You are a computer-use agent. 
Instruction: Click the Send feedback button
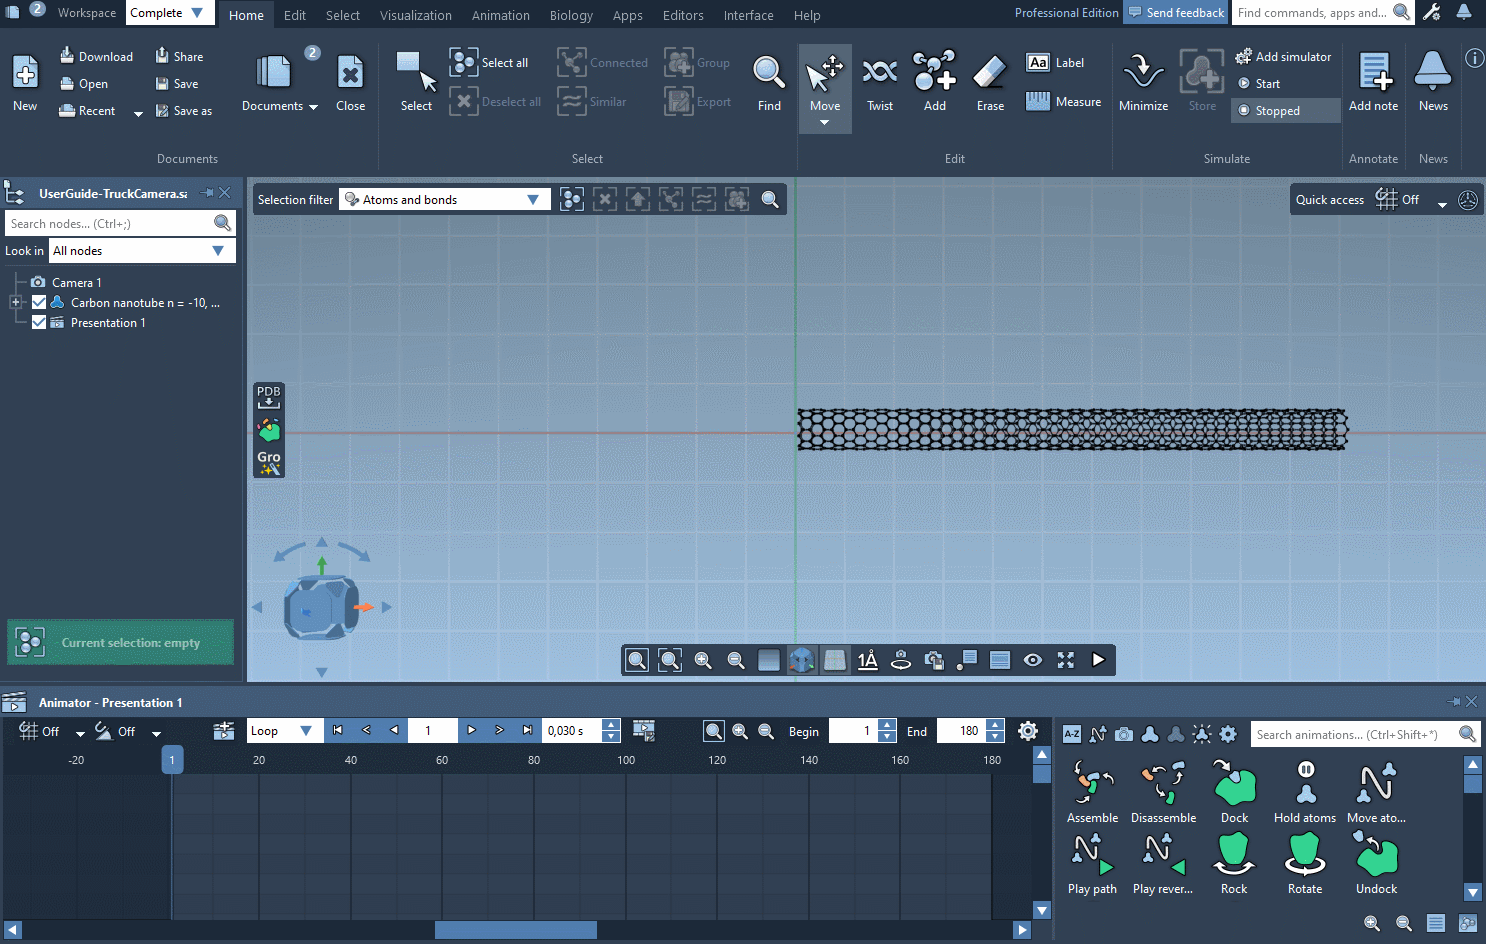click(1175, 13)
